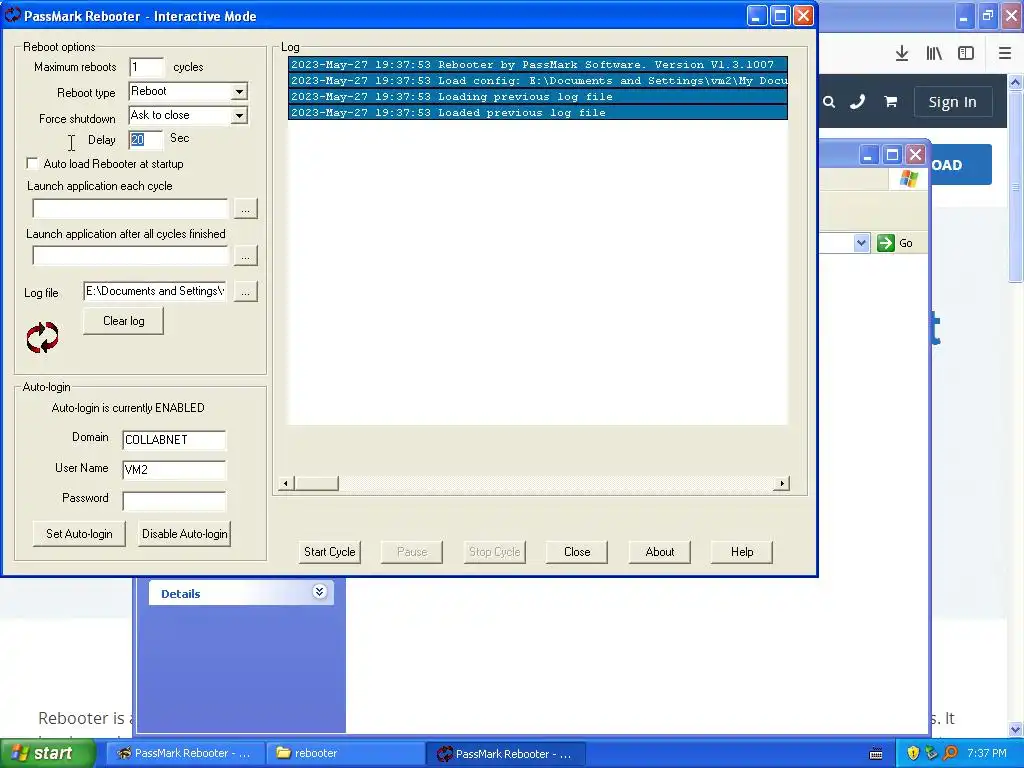
Task: Open the Force shutdown dropdown
Action: click(x=239, y=116)
